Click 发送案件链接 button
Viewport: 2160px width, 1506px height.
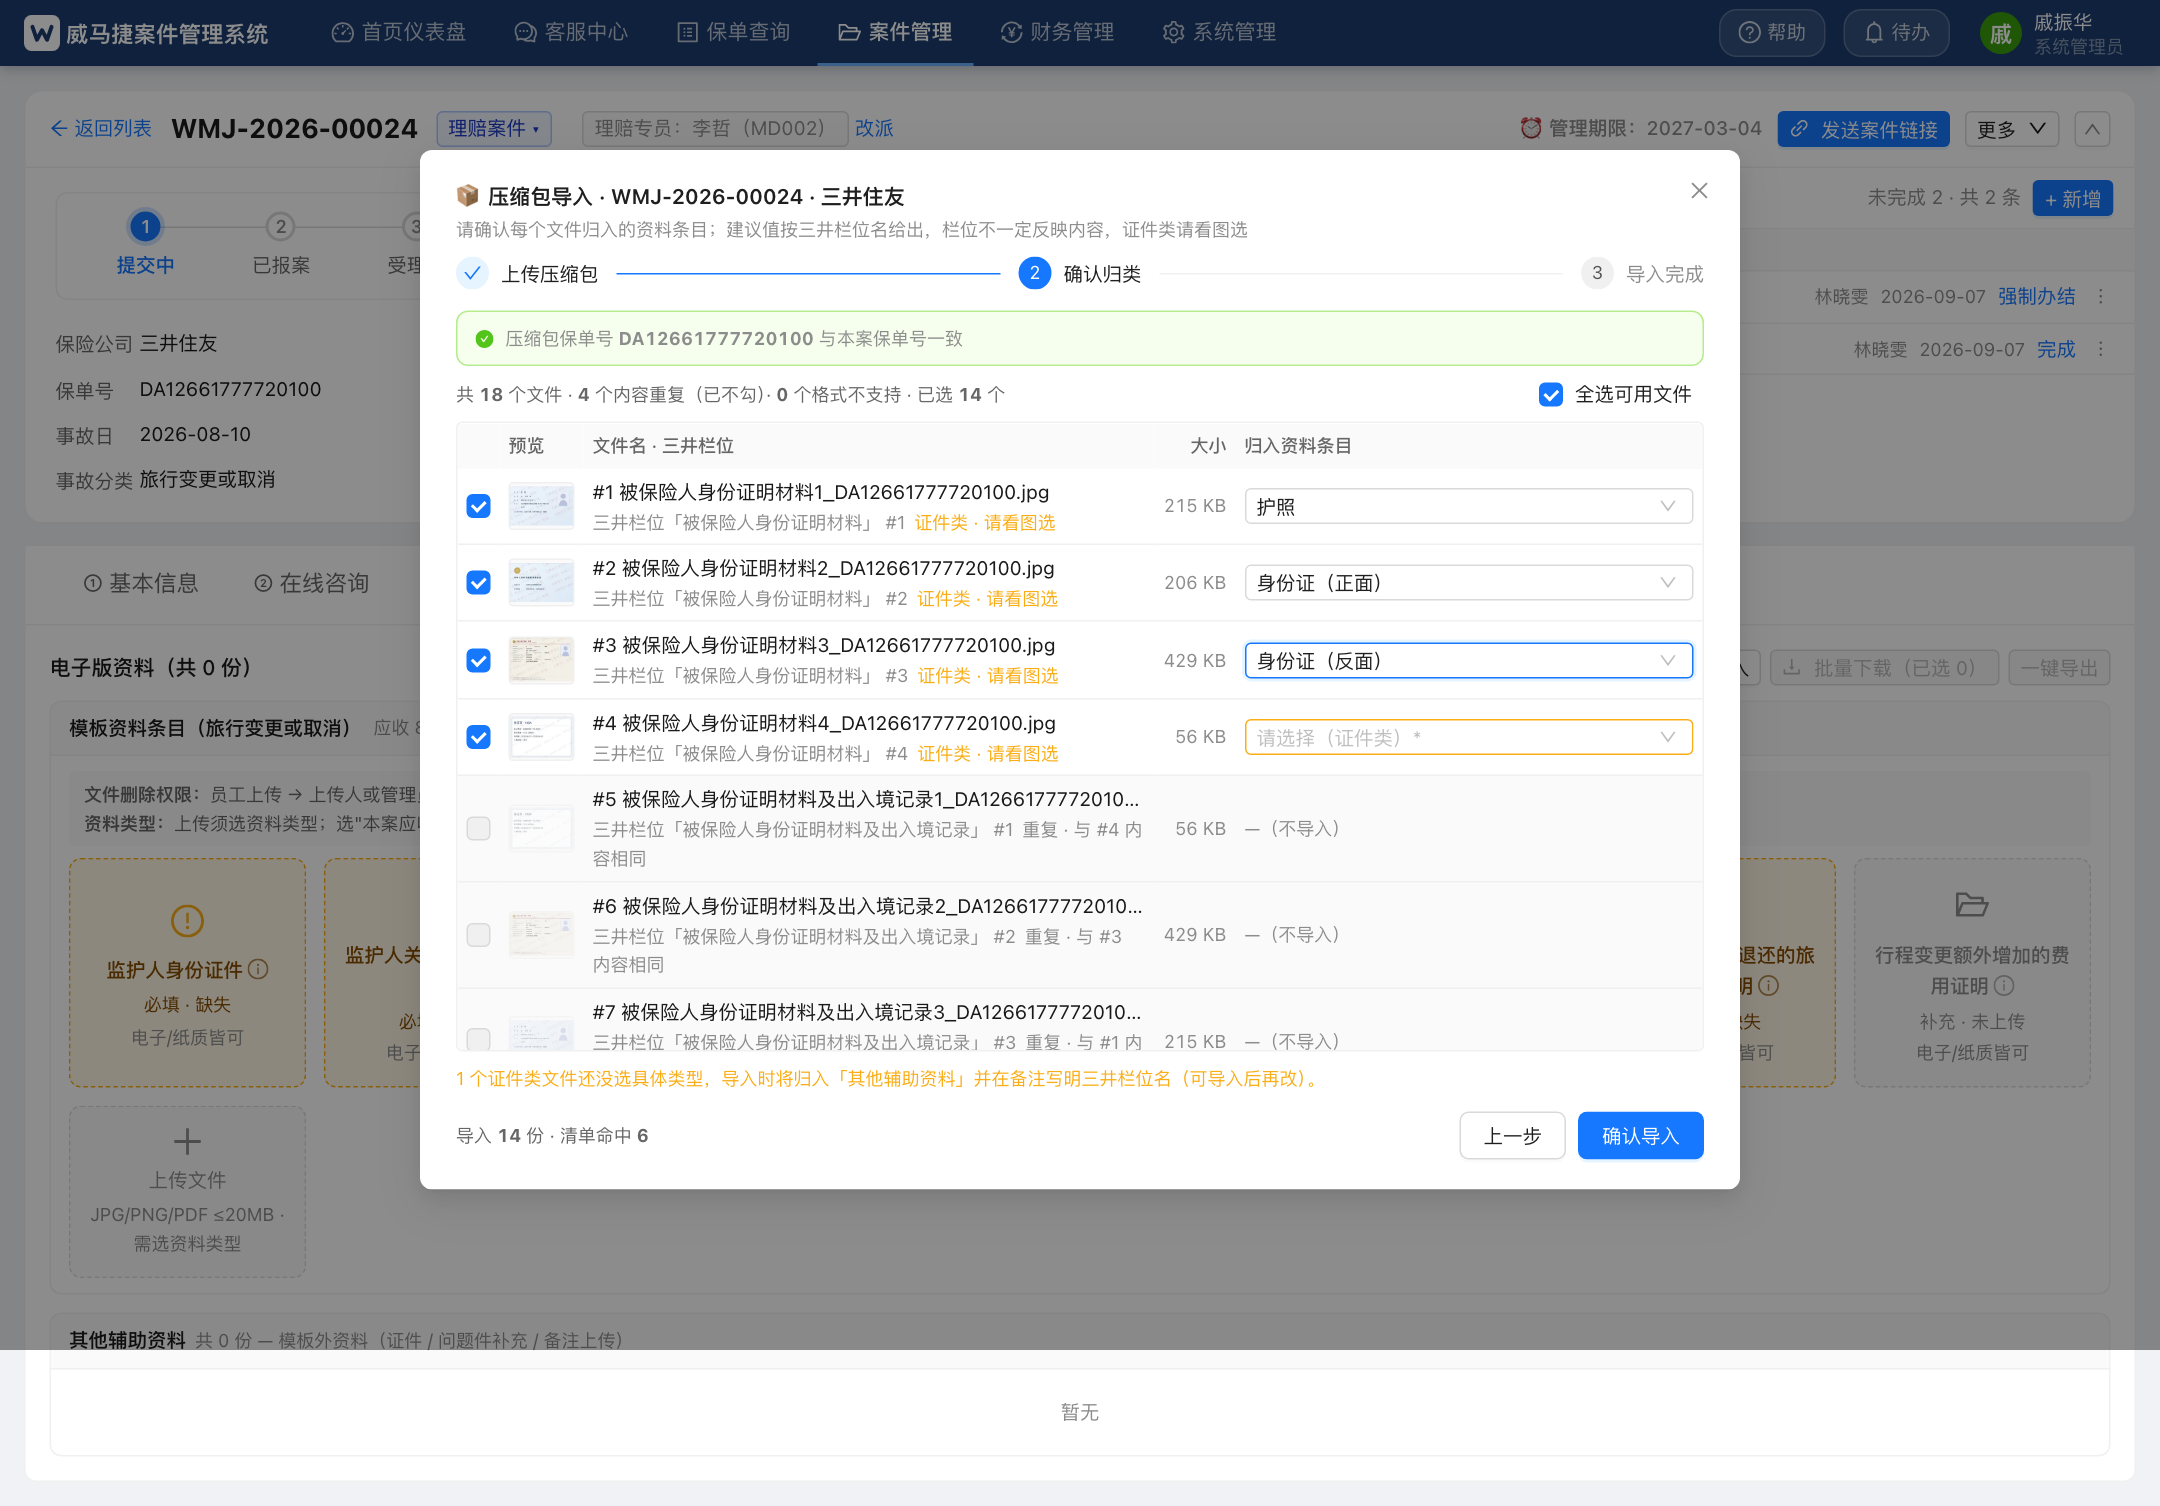[1864, 129]
